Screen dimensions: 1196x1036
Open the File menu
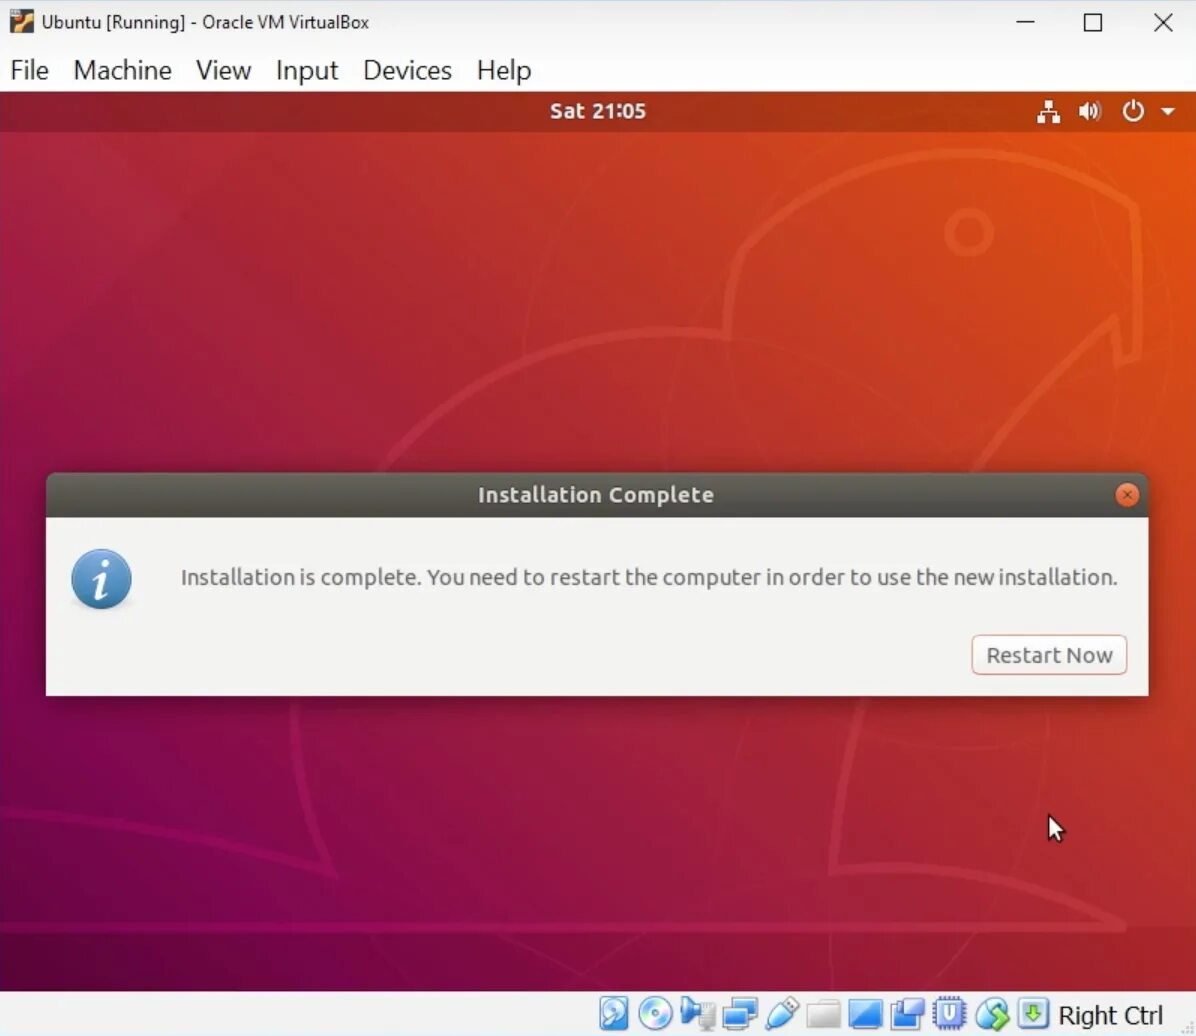(30, 70)
